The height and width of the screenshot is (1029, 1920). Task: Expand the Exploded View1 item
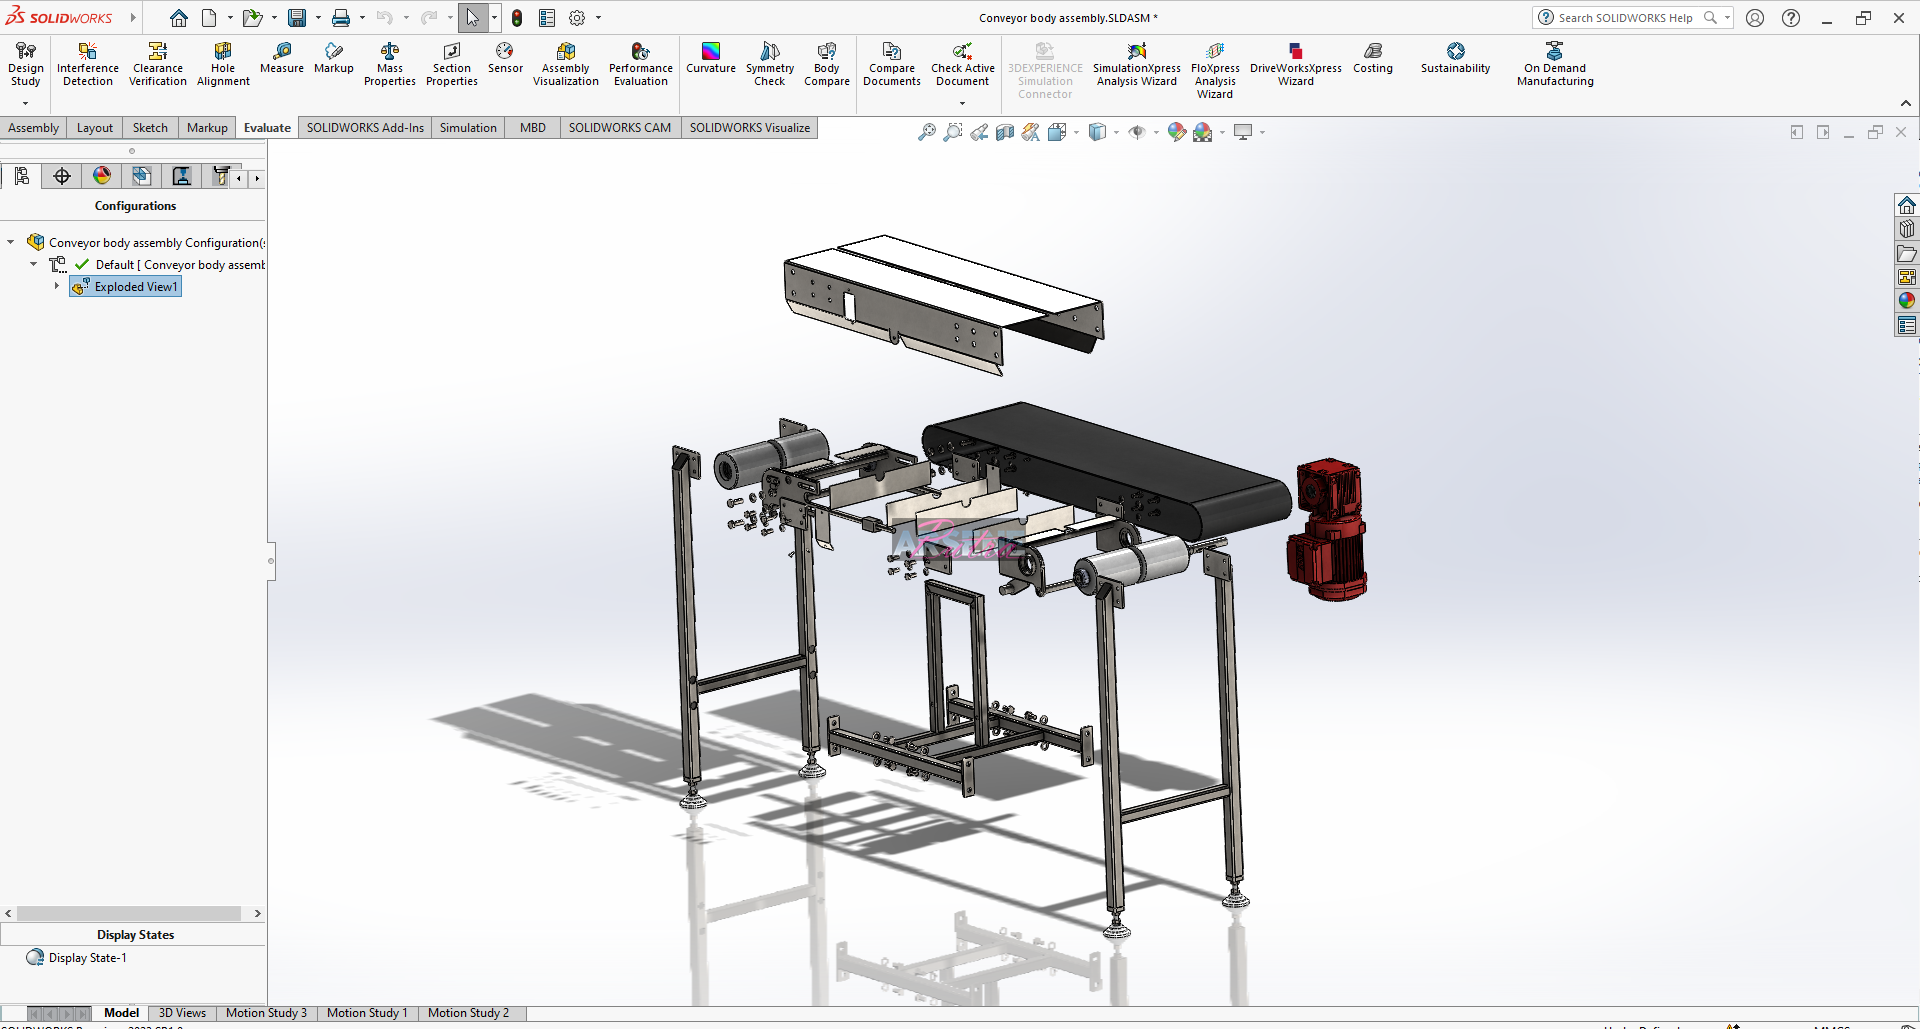[57, 286]
